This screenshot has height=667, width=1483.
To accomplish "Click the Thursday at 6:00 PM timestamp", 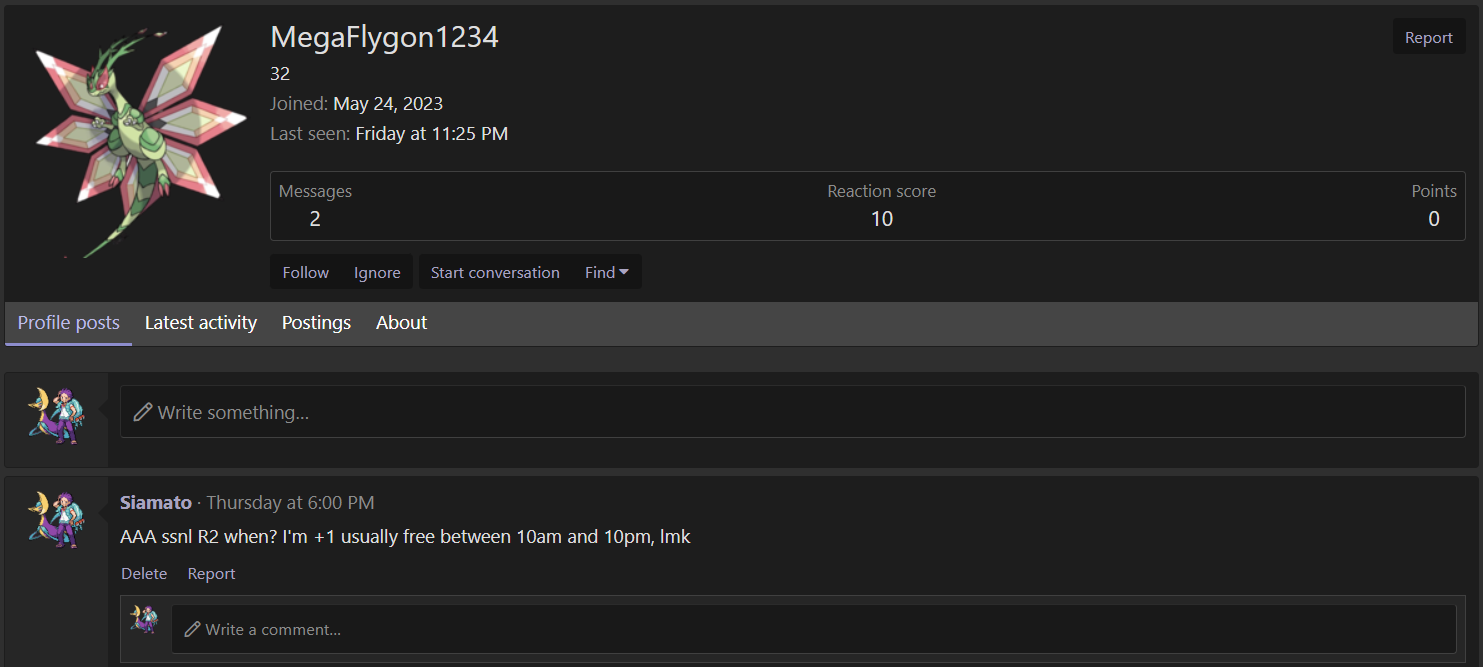I will point(290,502).
